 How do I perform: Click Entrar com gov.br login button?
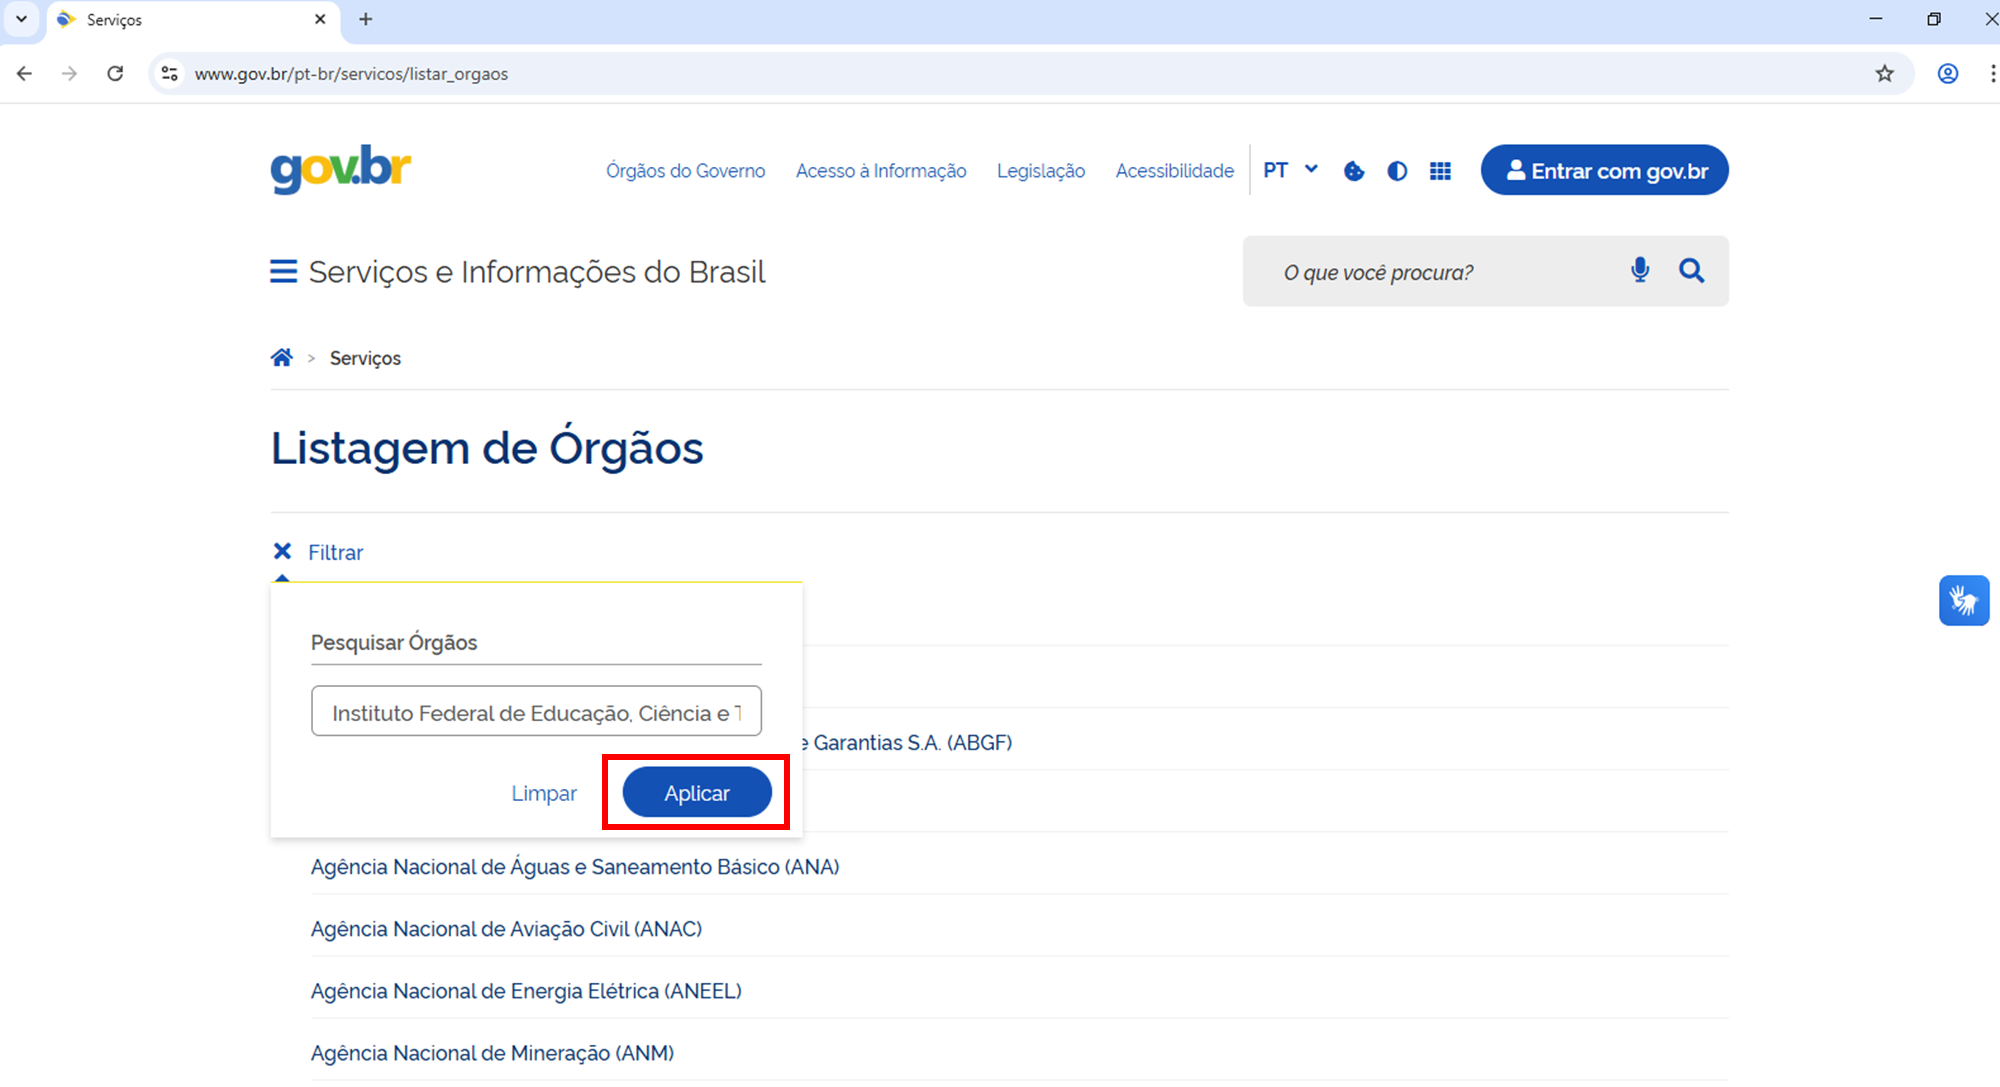coord(1604,170)
